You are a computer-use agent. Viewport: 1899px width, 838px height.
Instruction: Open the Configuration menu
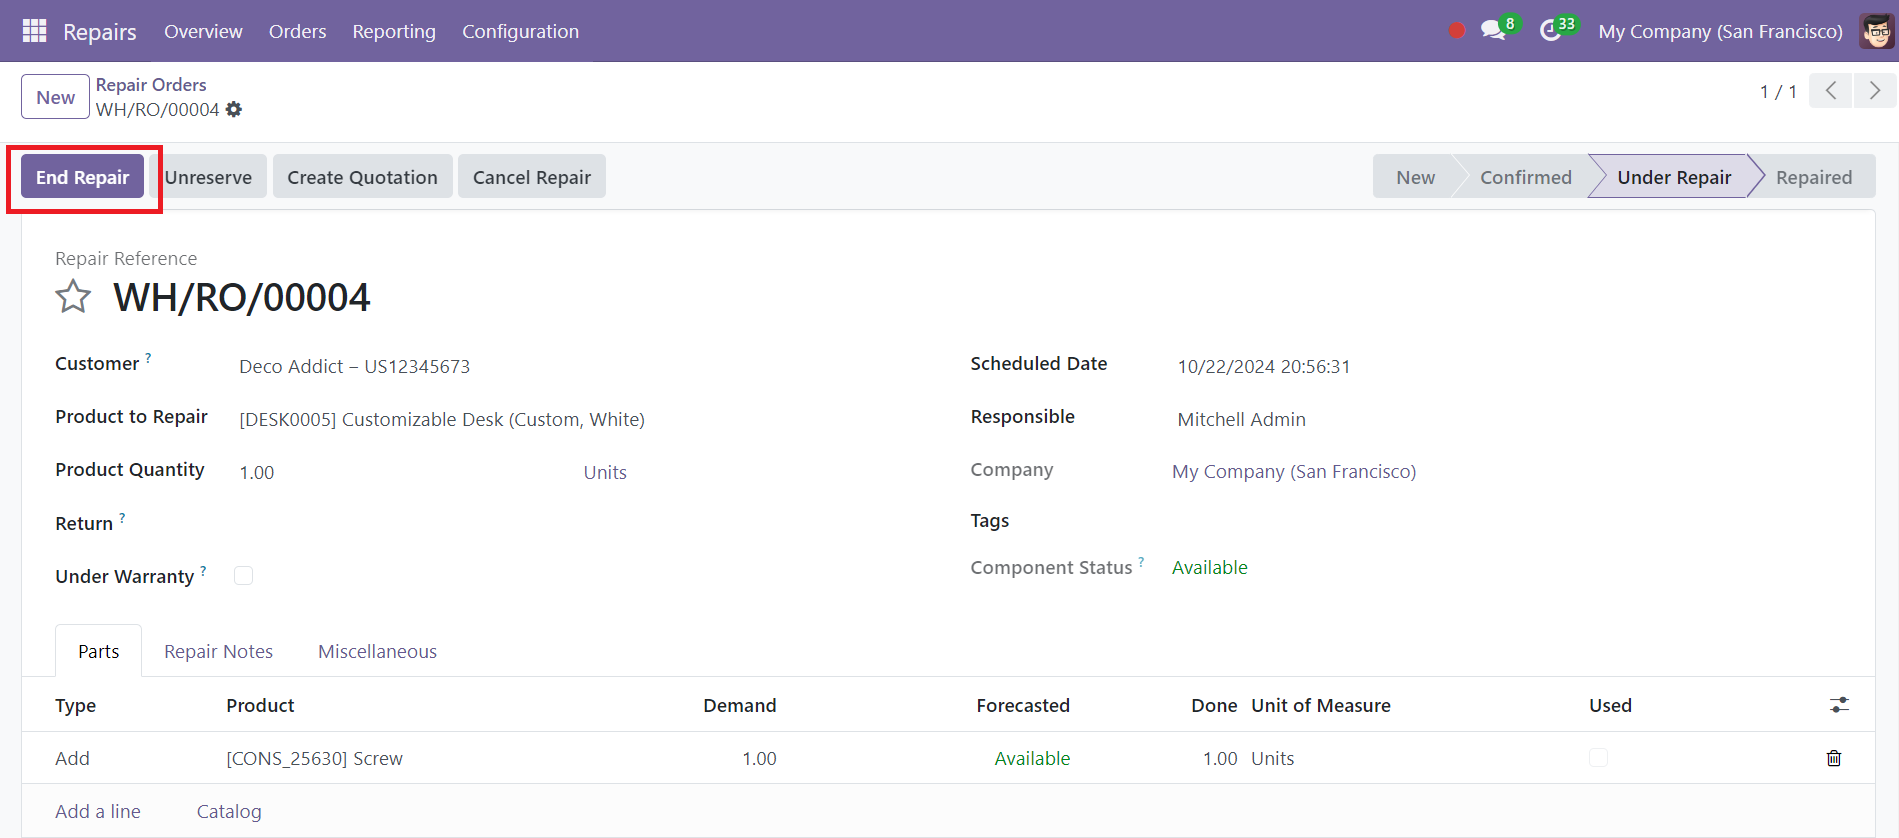520,31
